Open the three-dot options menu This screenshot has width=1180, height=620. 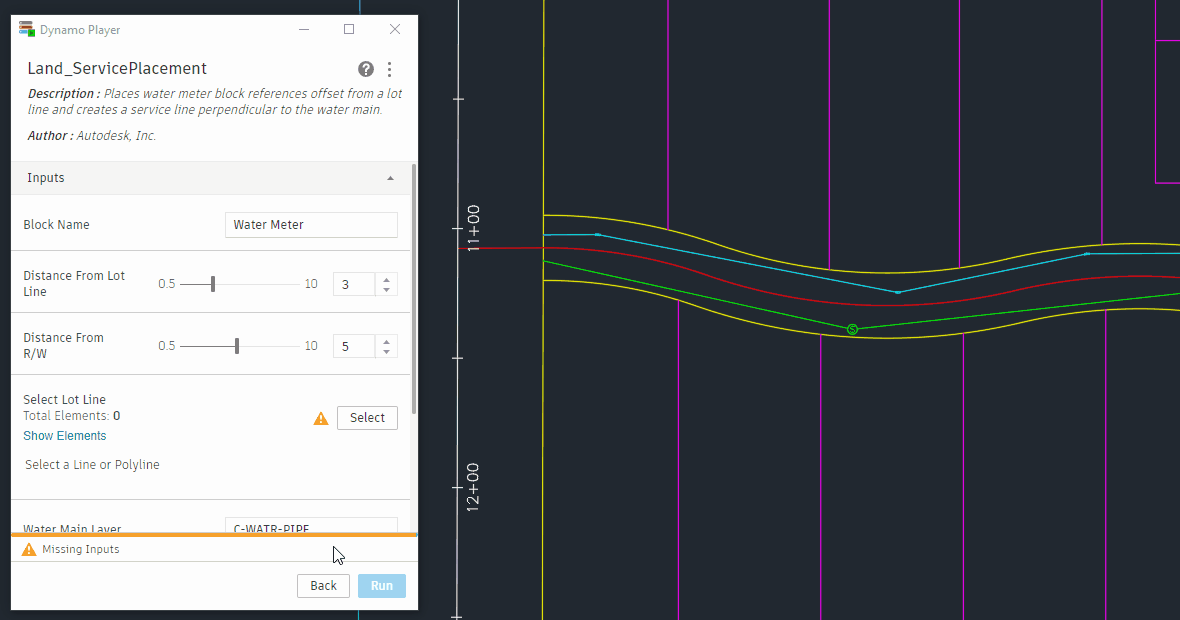tap(389, 69)
